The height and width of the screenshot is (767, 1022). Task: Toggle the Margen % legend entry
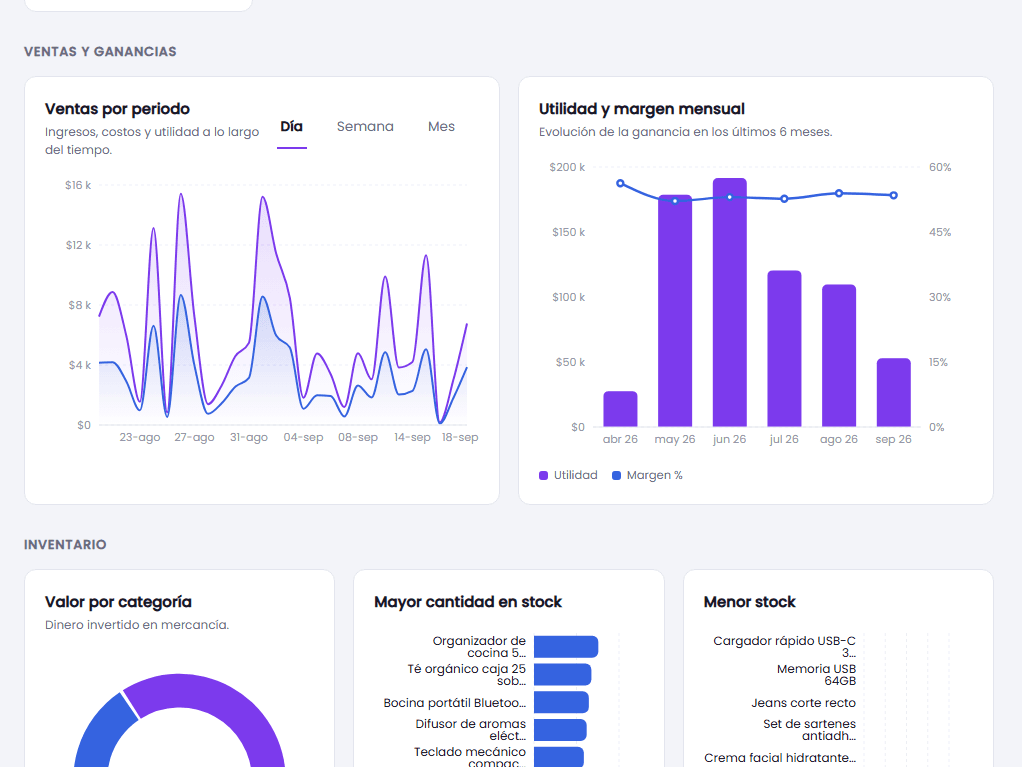coord(647,475)
